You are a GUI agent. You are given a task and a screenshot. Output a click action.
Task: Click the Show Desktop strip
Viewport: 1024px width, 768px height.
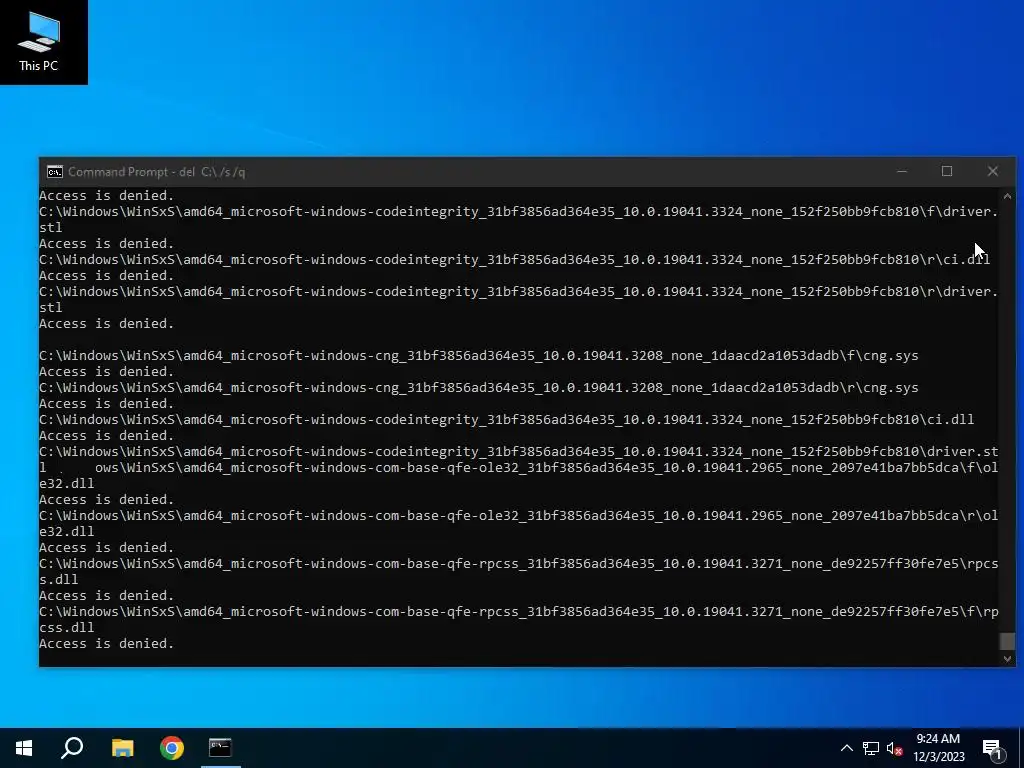[1021, 748]
